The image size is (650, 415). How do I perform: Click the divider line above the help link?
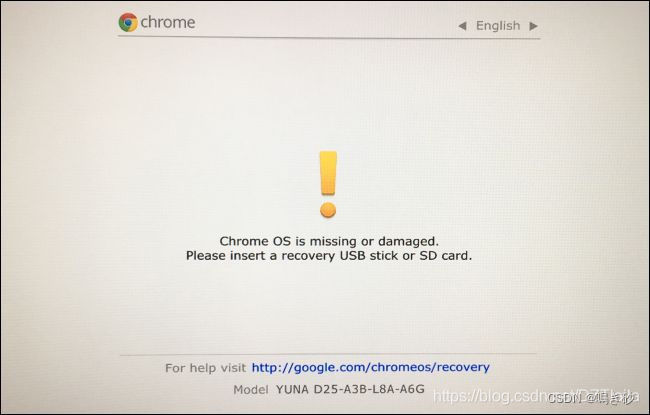point(328,354)
